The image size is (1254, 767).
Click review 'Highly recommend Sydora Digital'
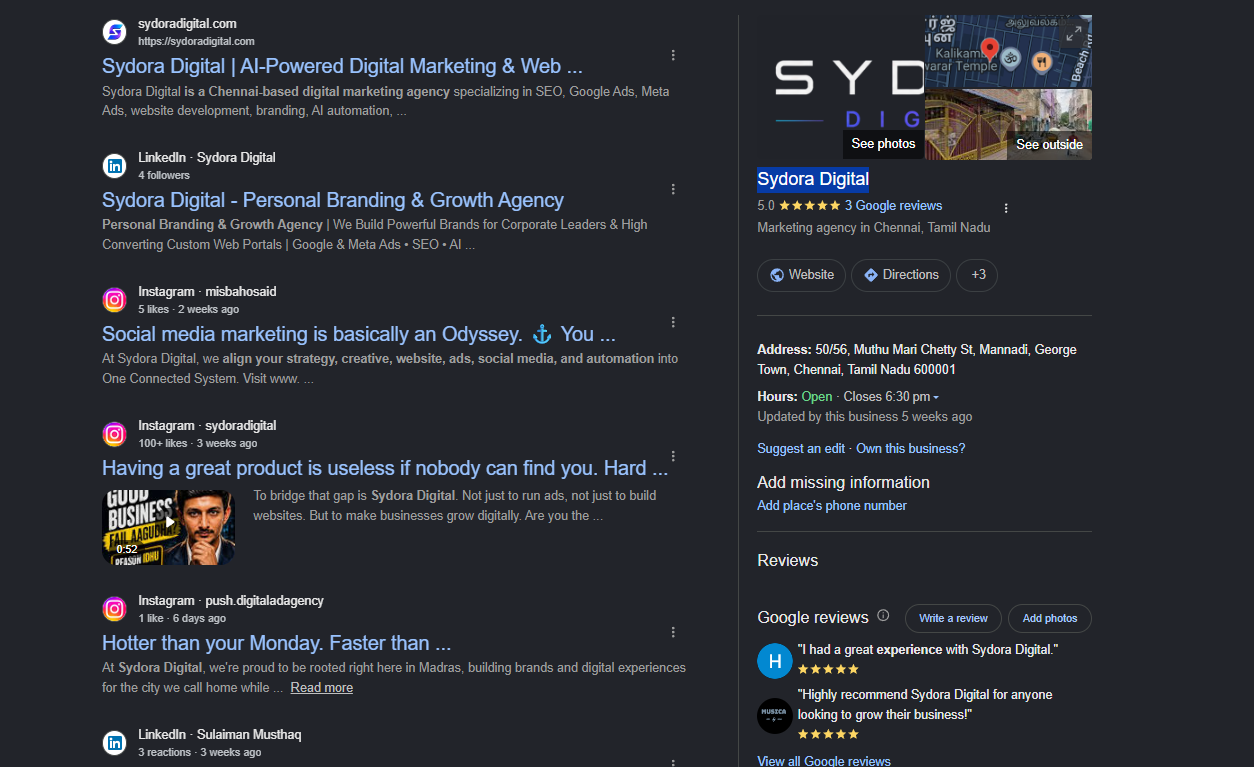925,705
